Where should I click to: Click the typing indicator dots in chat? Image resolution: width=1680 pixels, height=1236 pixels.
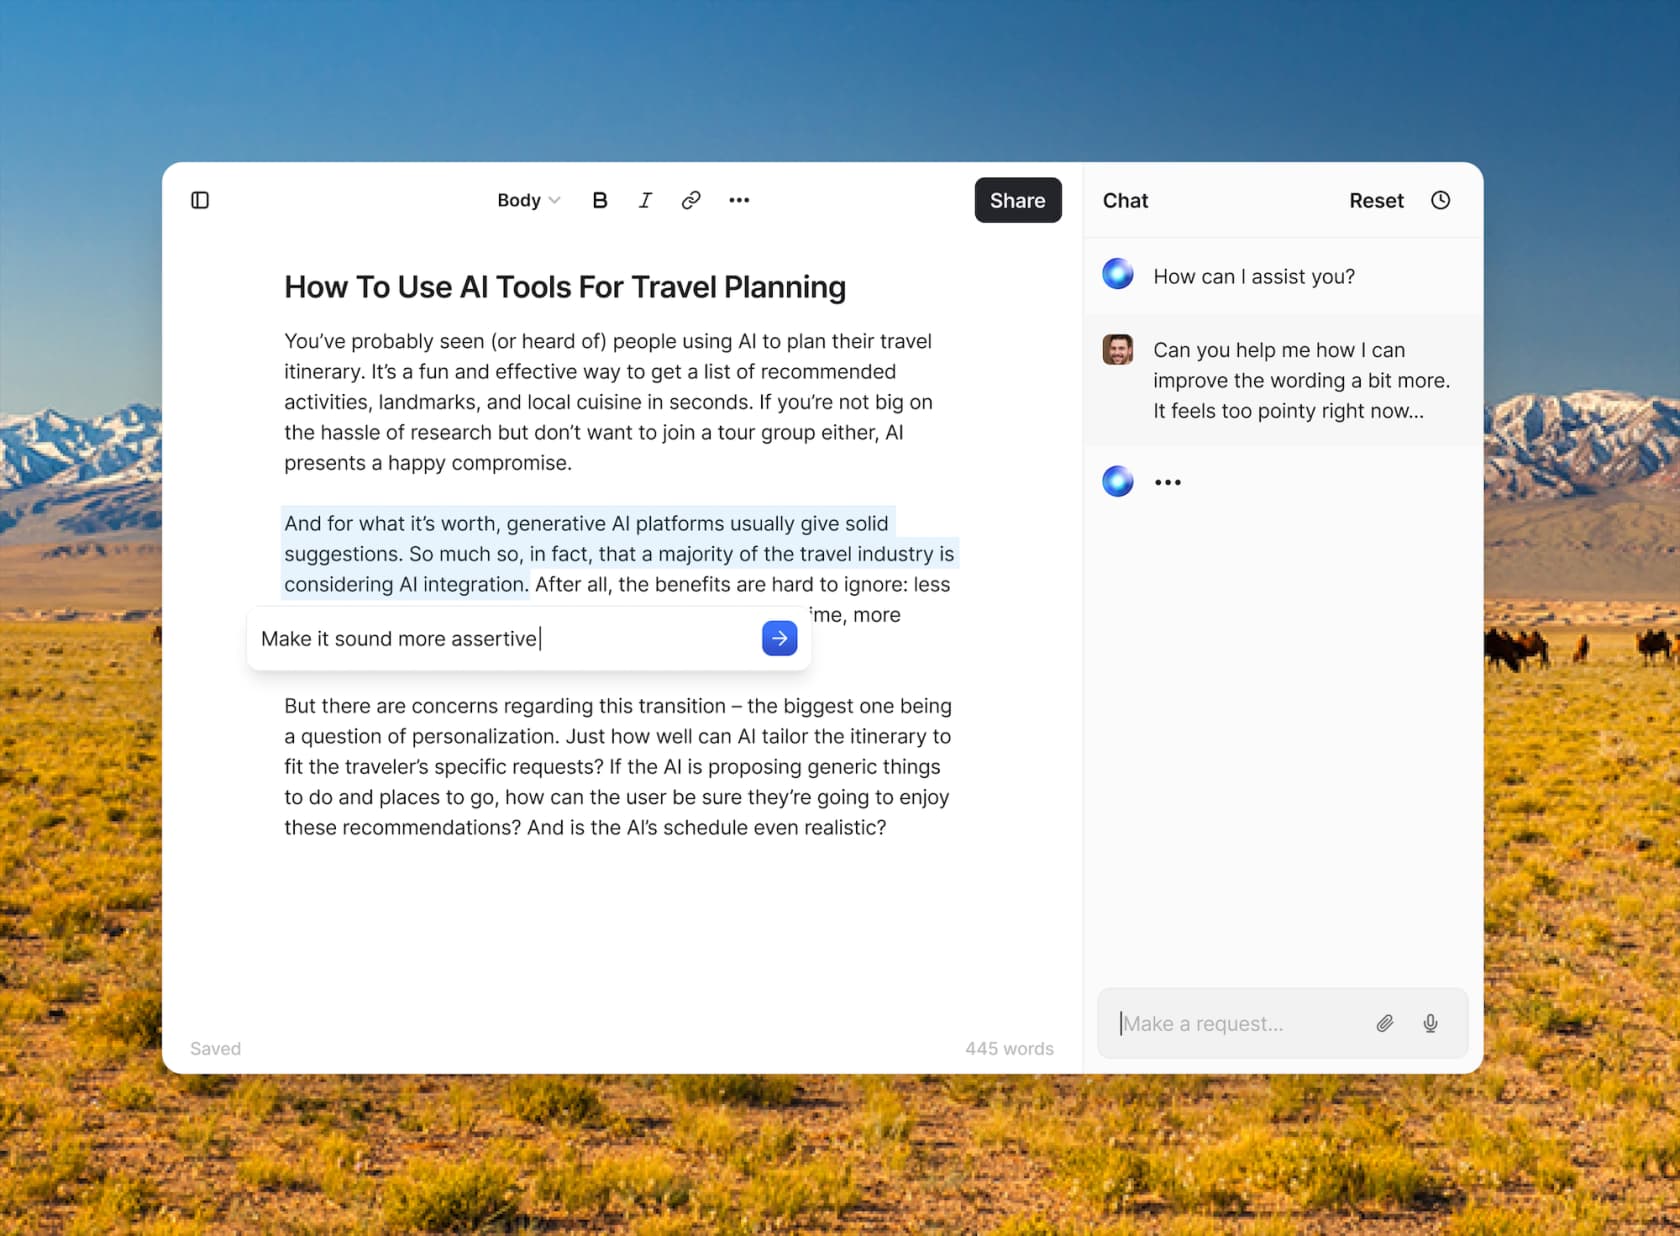[1167, 482]
